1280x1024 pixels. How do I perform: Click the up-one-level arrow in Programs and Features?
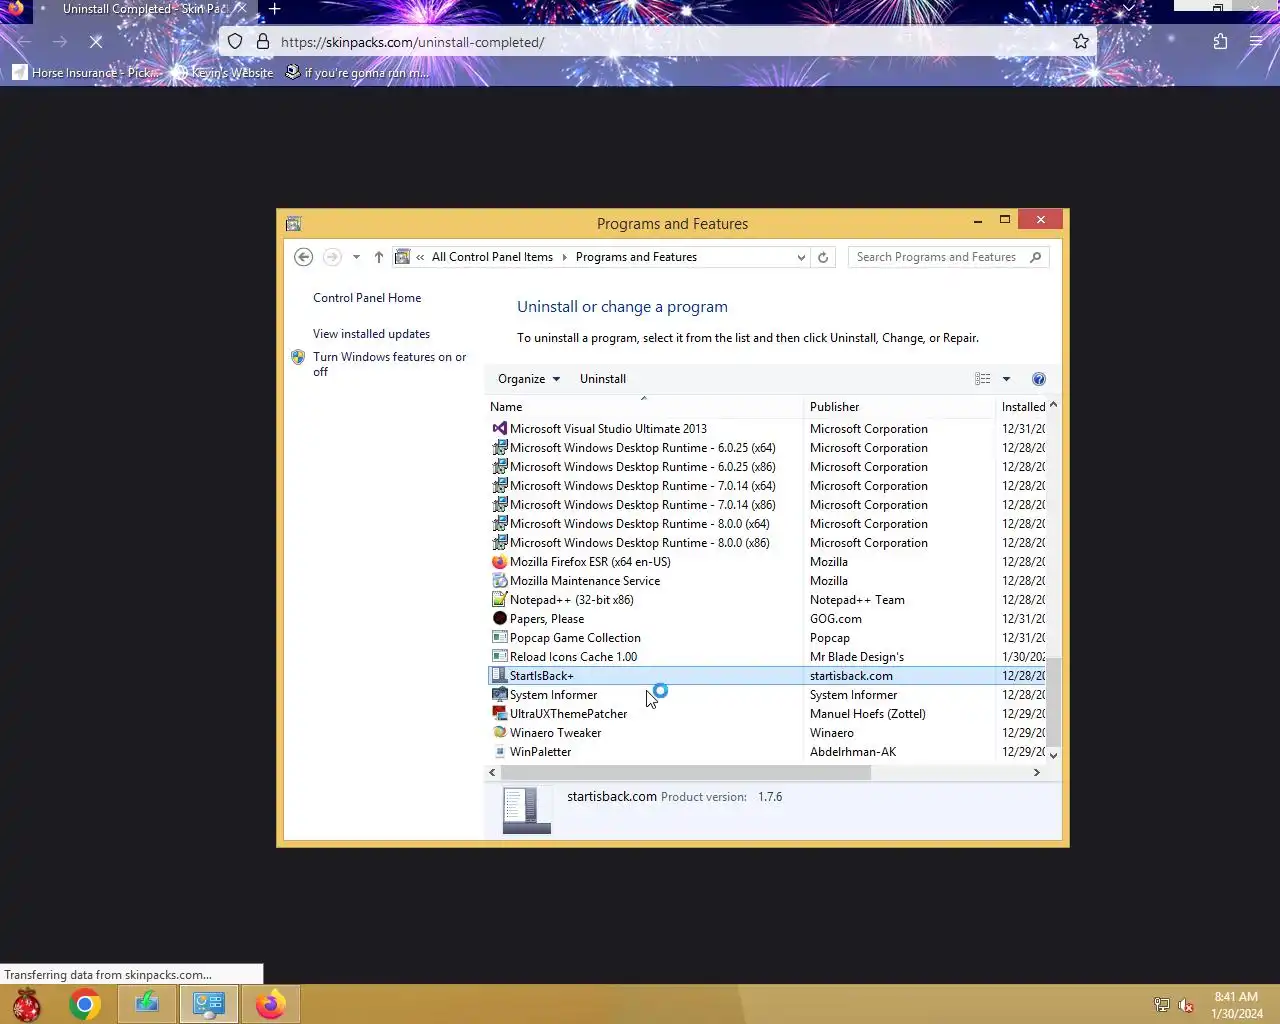(x=379, y=257)
